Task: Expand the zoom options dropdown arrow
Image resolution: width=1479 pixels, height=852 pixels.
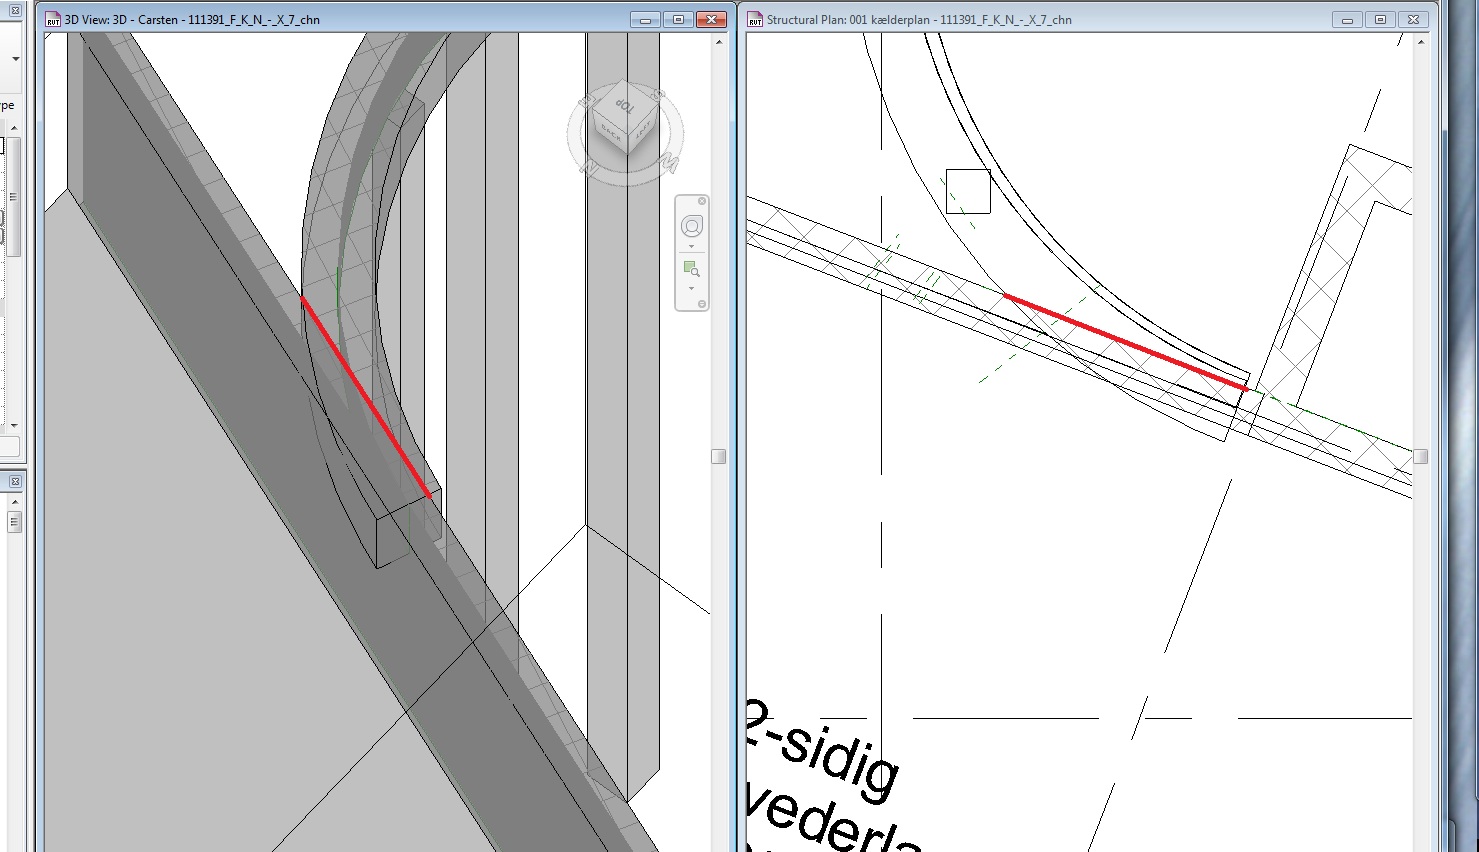Action: (x=692, y=288)
